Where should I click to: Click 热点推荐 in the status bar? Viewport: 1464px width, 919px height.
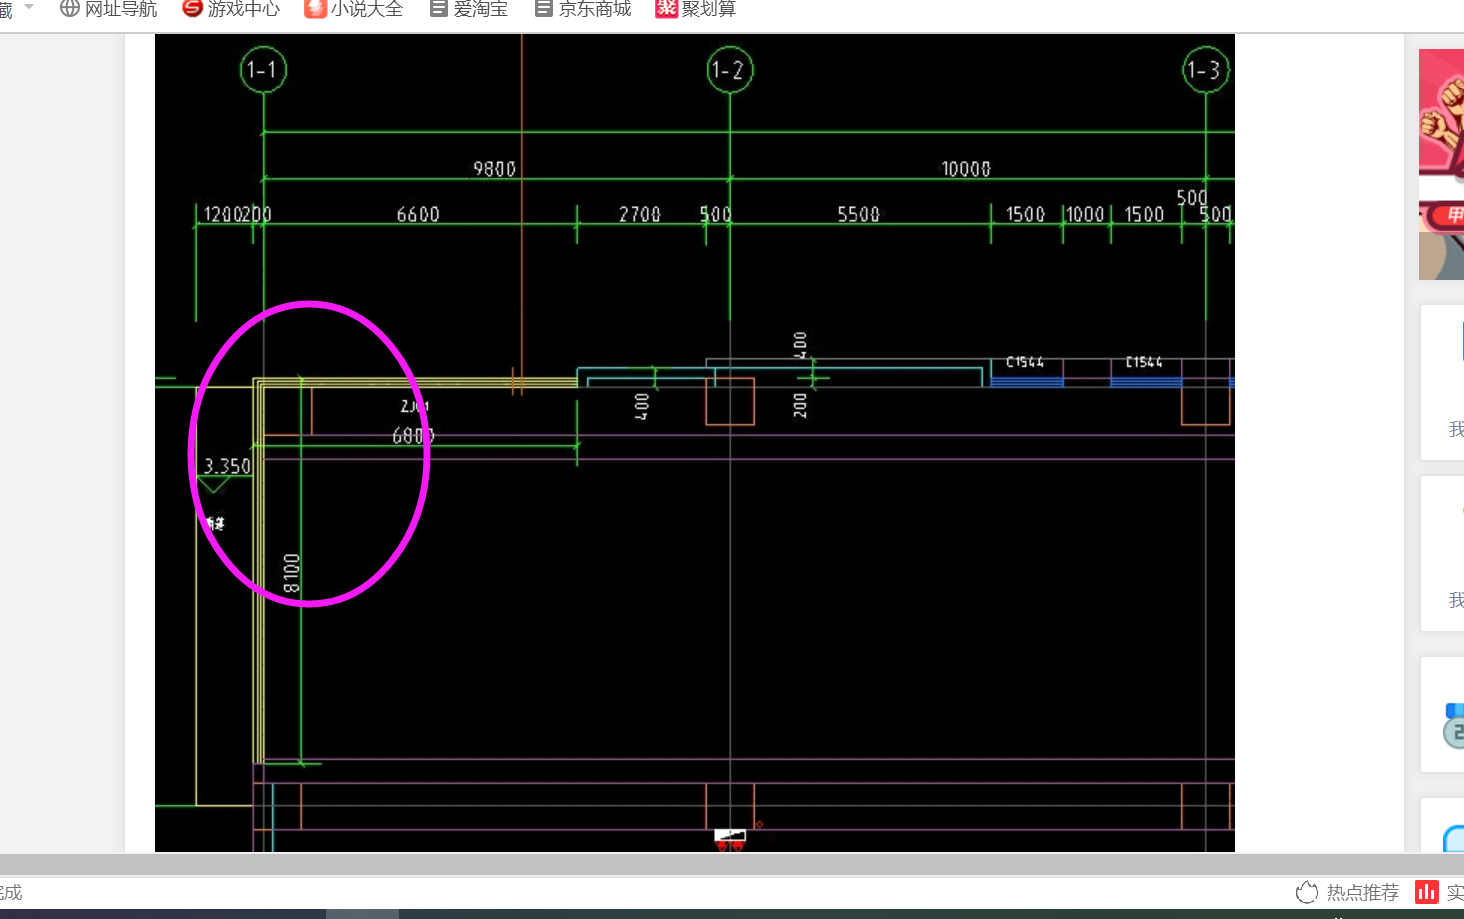(1347, 892)
